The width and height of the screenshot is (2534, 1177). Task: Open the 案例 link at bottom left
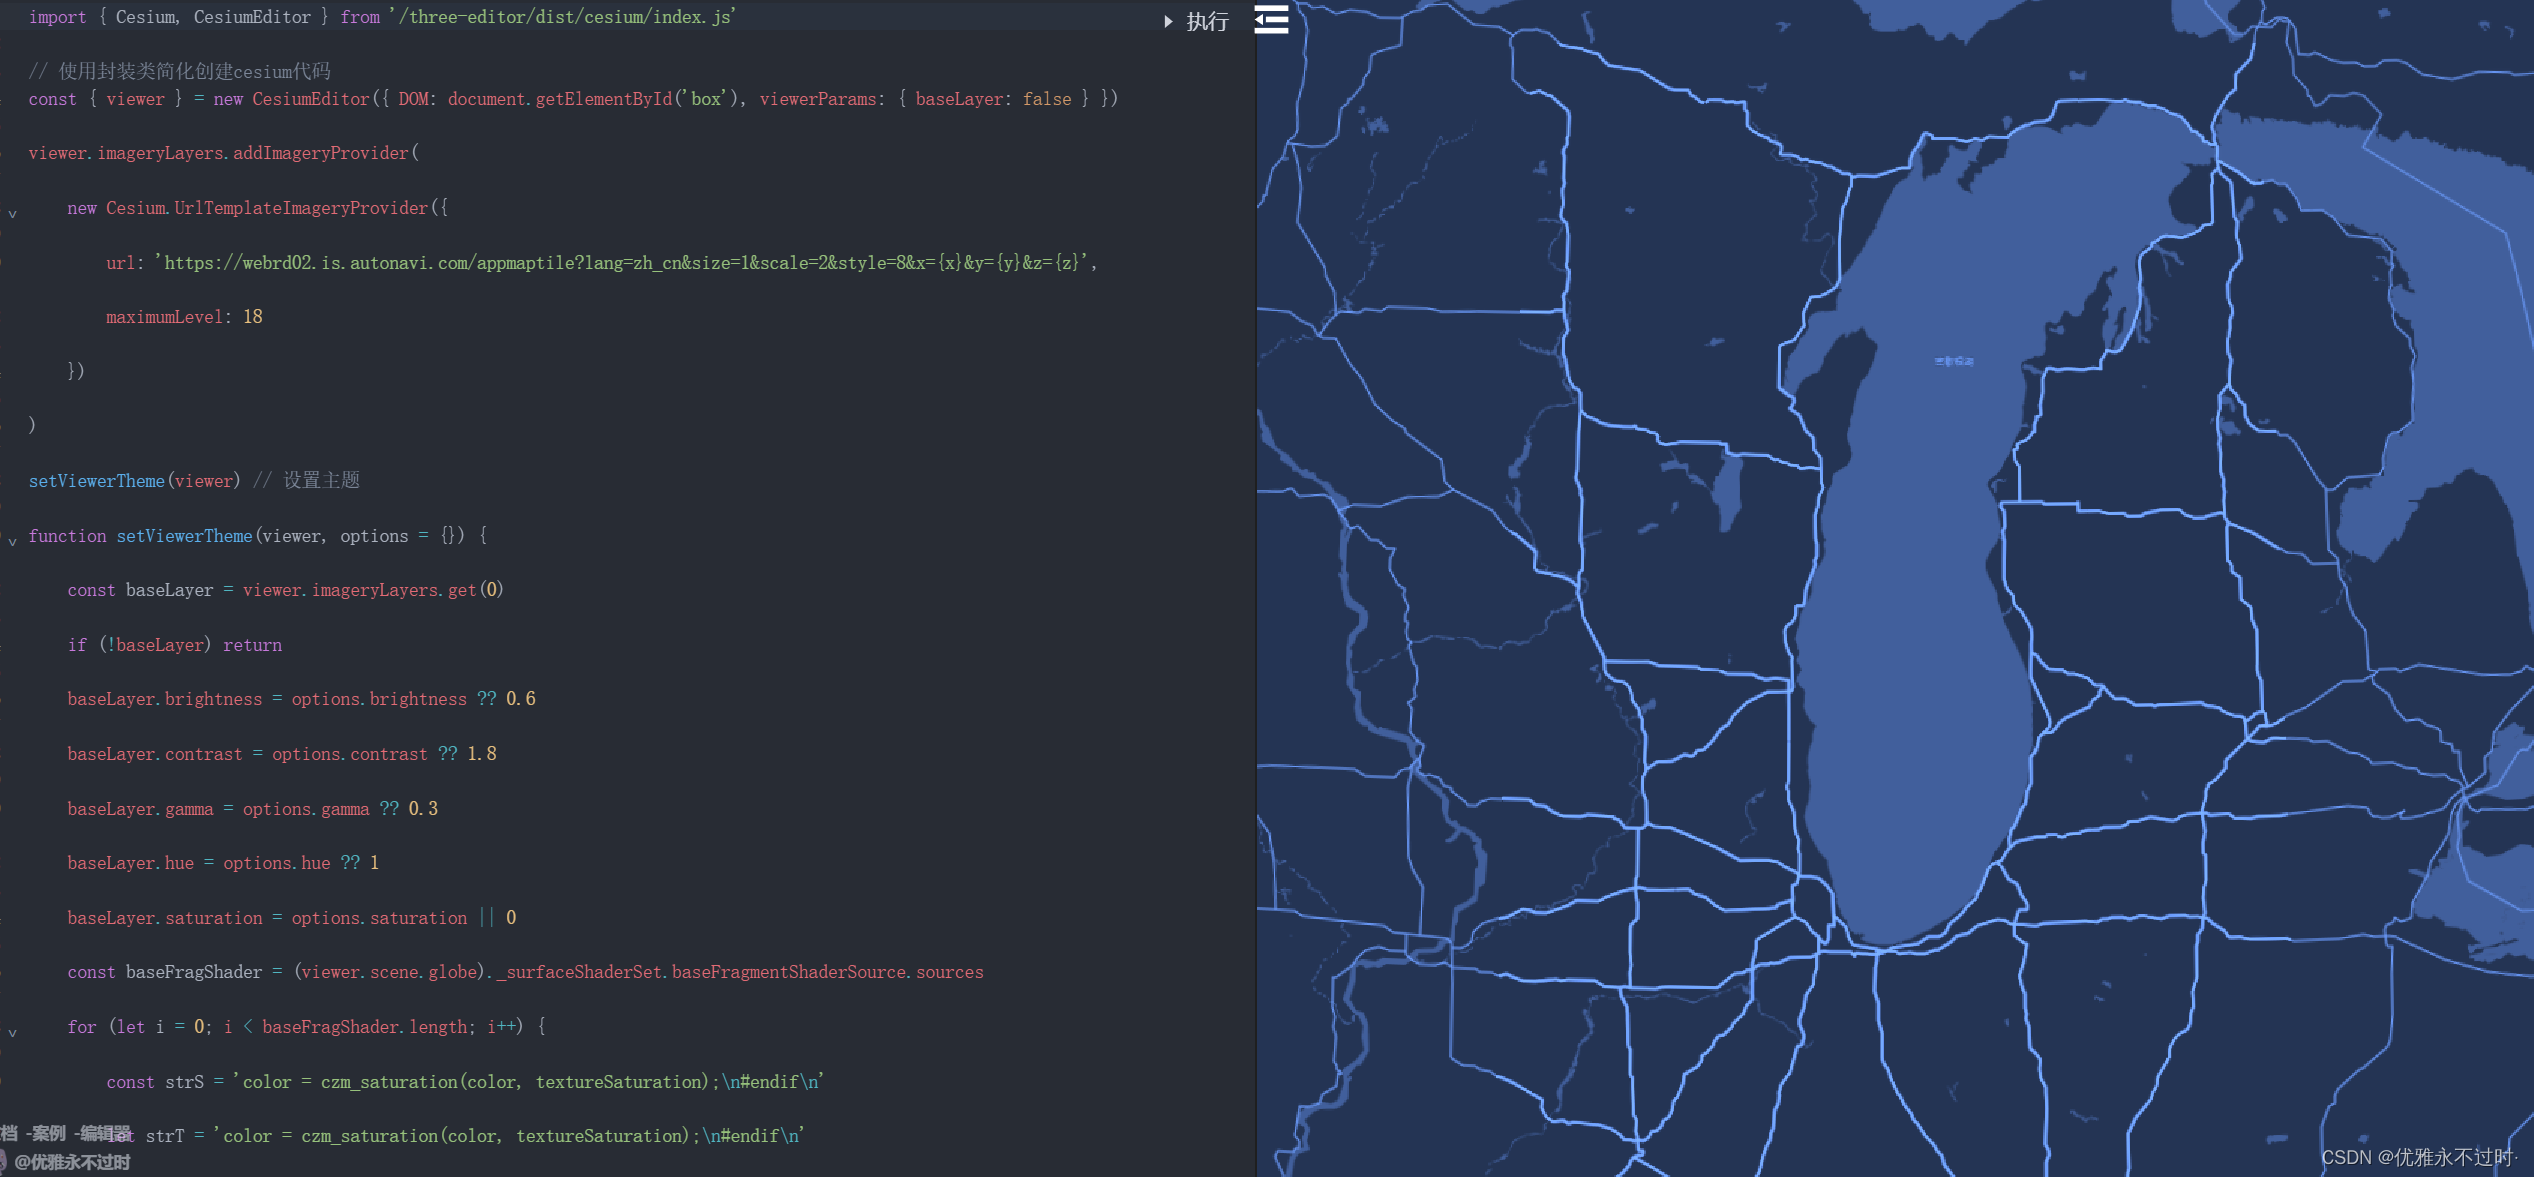pos(48,1133)
